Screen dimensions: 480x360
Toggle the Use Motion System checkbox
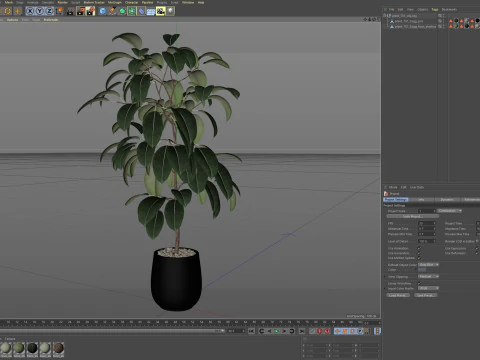[x=419, y=258]
